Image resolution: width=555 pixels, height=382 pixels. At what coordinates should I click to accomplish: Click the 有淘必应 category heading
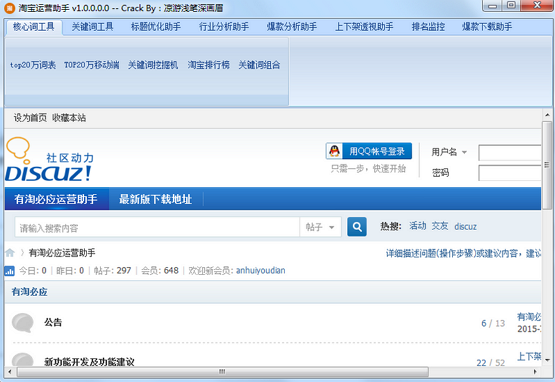pos(29,292)
